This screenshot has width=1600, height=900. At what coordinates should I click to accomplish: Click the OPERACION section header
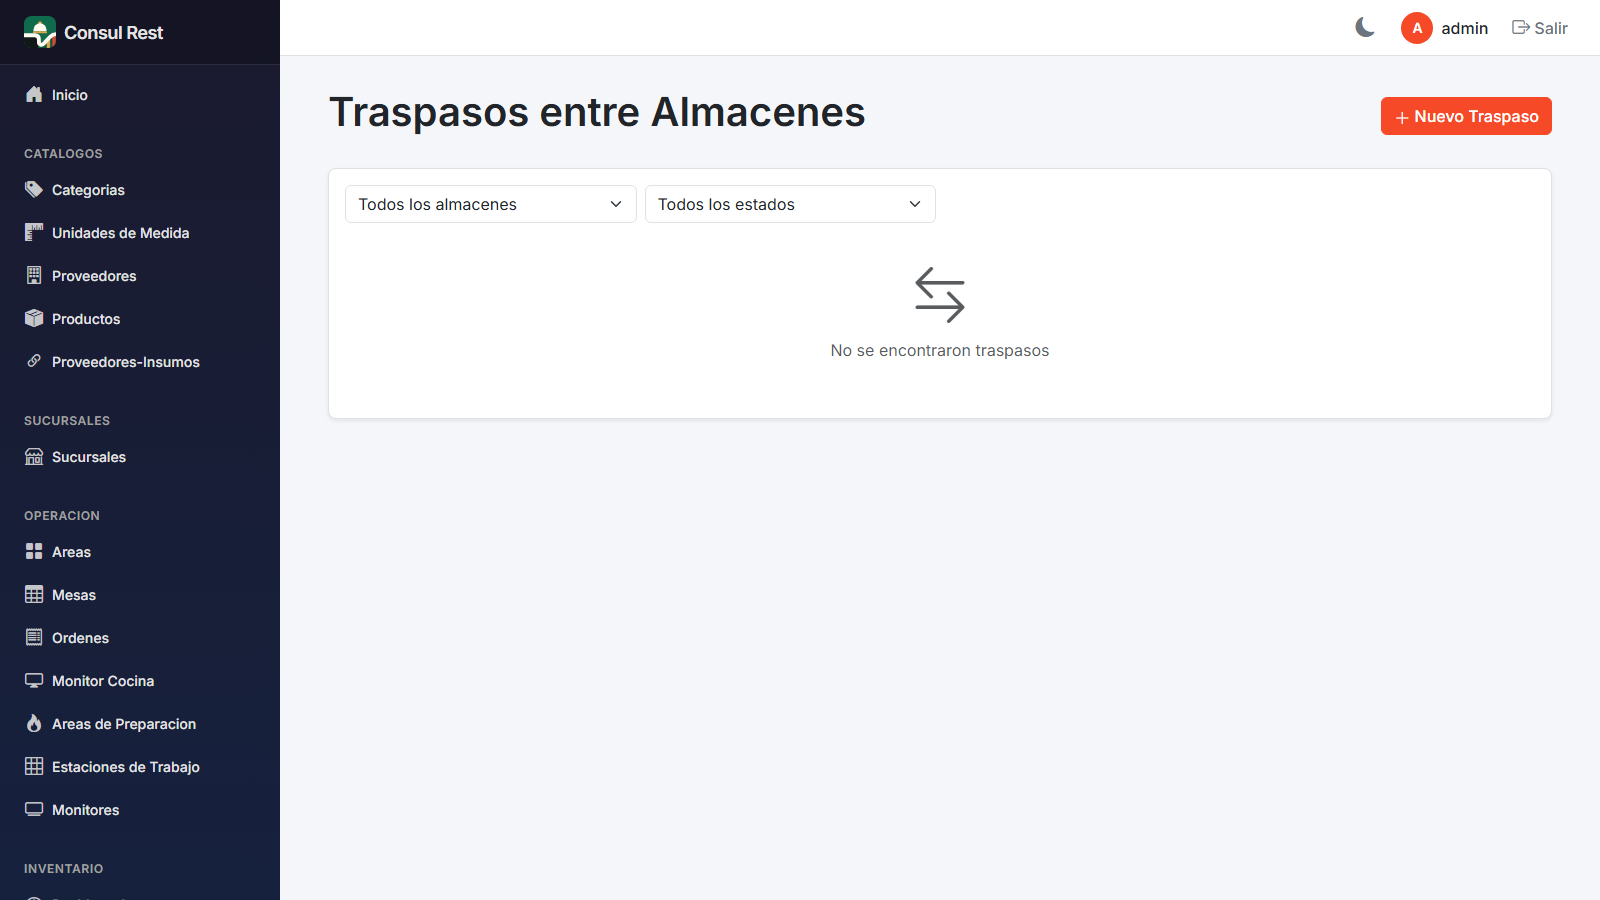click(62, 516)
